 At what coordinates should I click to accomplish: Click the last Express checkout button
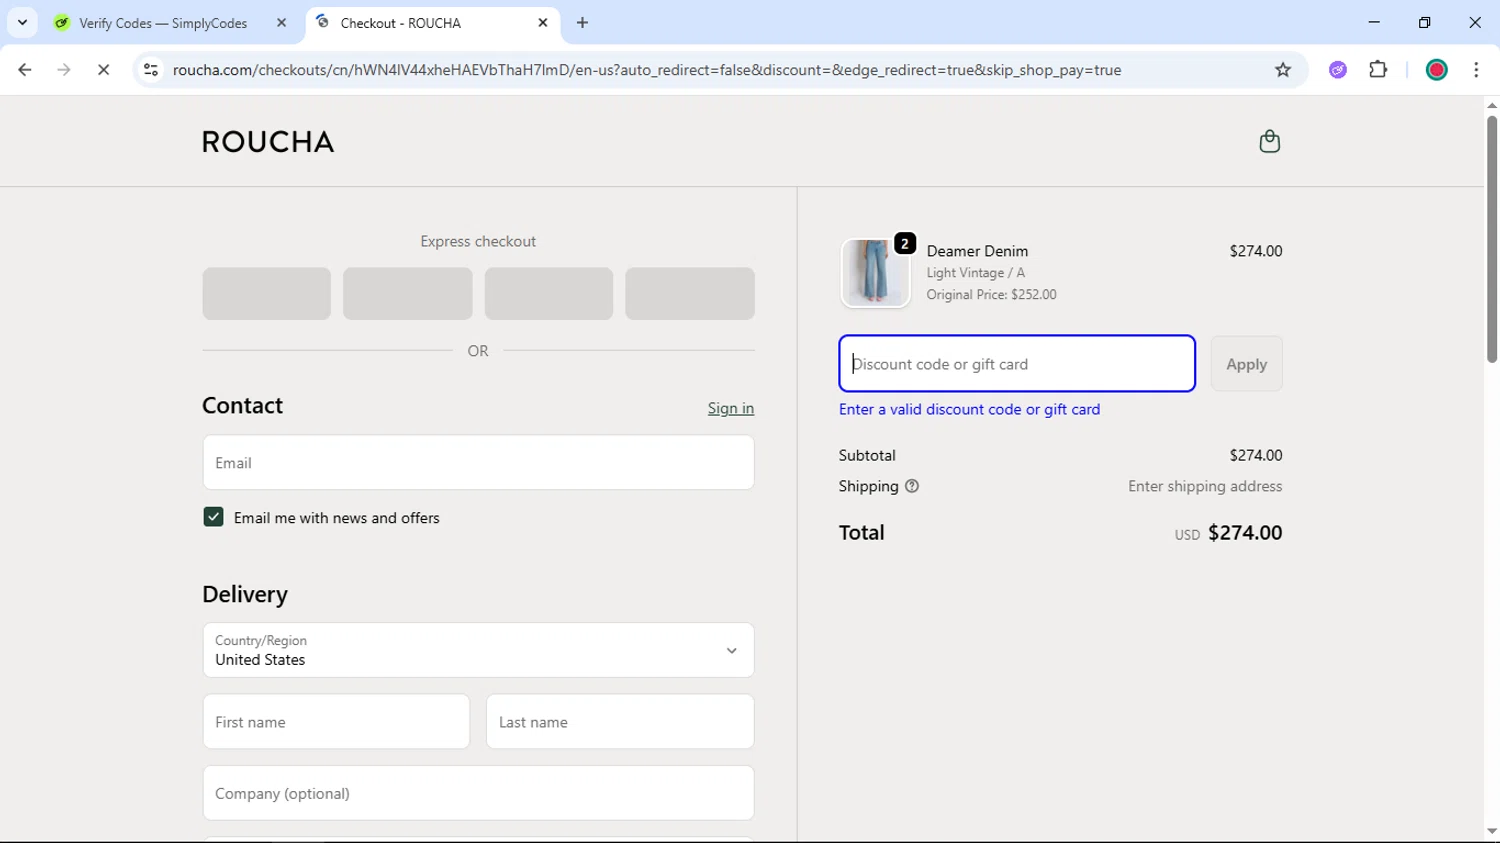tap(690, 294)
